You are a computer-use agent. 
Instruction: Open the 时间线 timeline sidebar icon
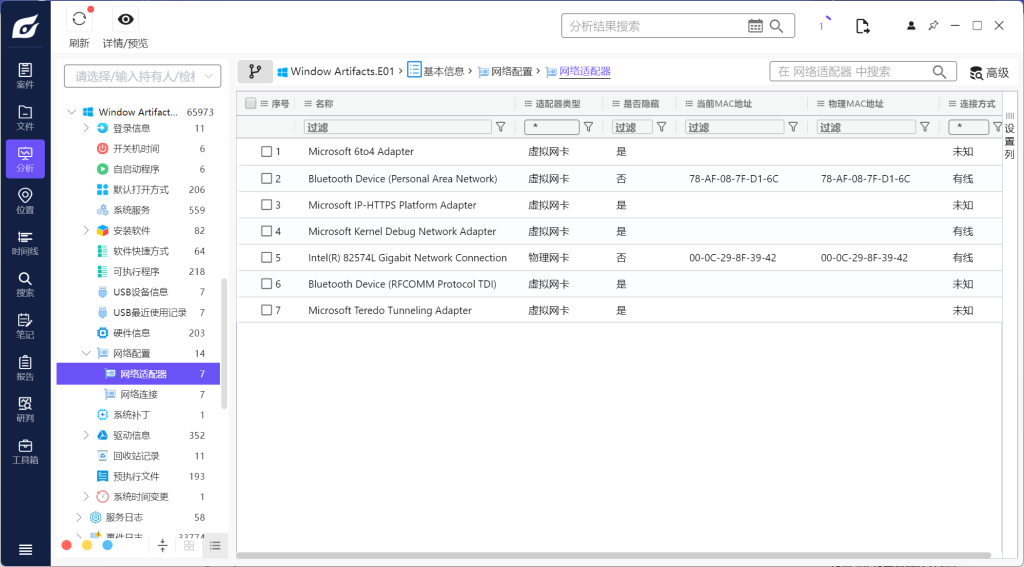tap(25, 243)
